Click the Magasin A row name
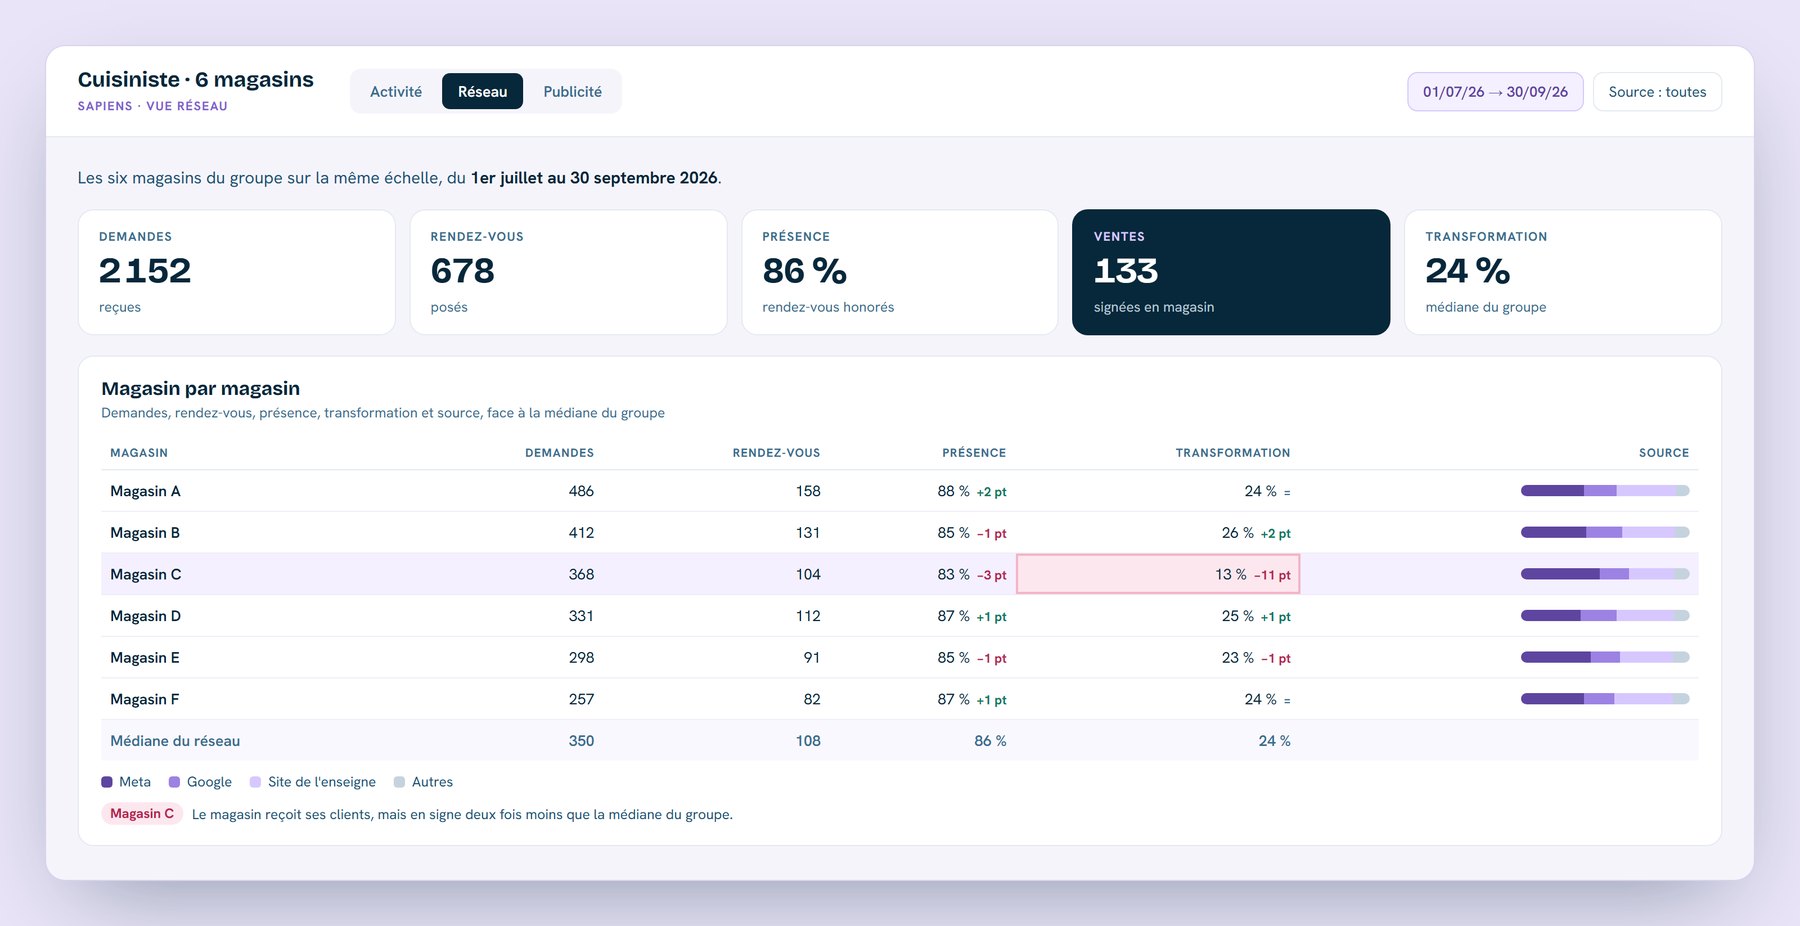The image size is (1800, 926). coord(145,491)
